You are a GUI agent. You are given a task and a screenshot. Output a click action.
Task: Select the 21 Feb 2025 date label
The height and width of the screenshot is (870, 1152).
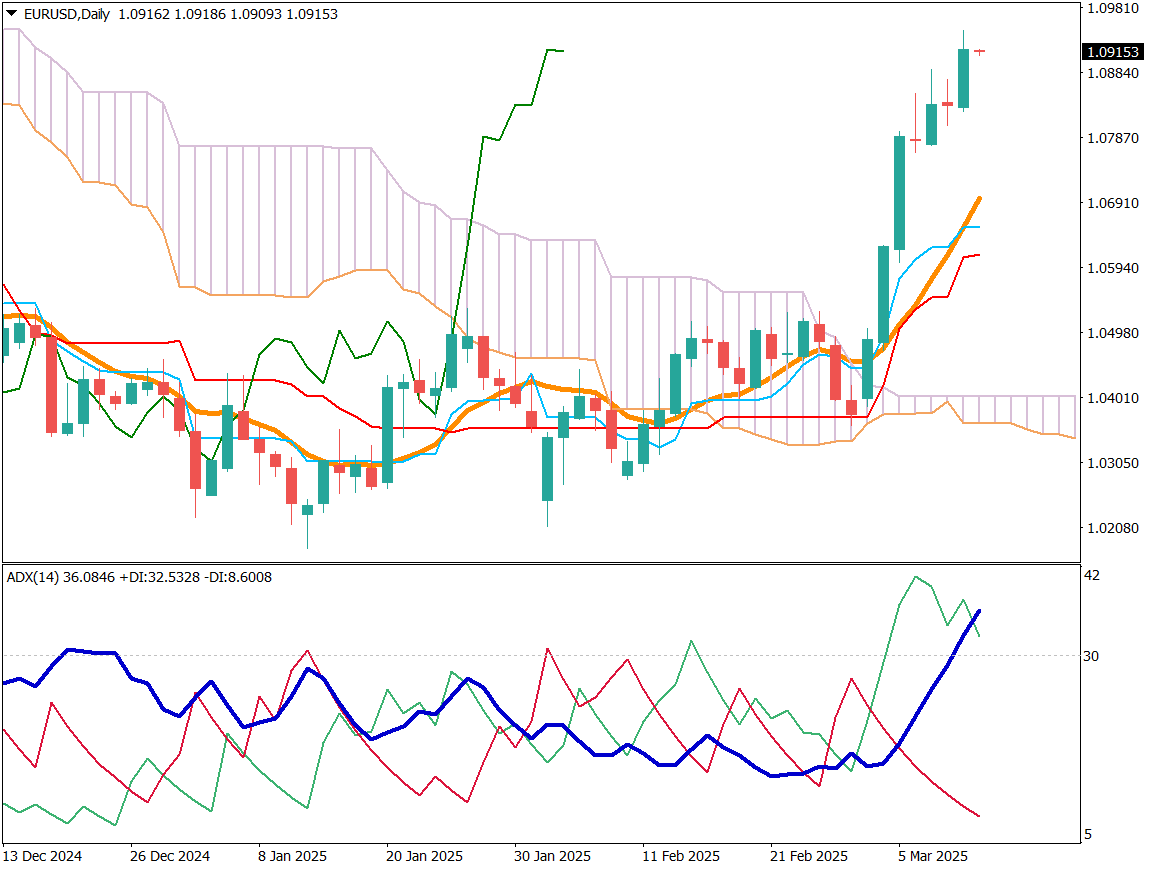pyautogui.click(x=809, y=857)
